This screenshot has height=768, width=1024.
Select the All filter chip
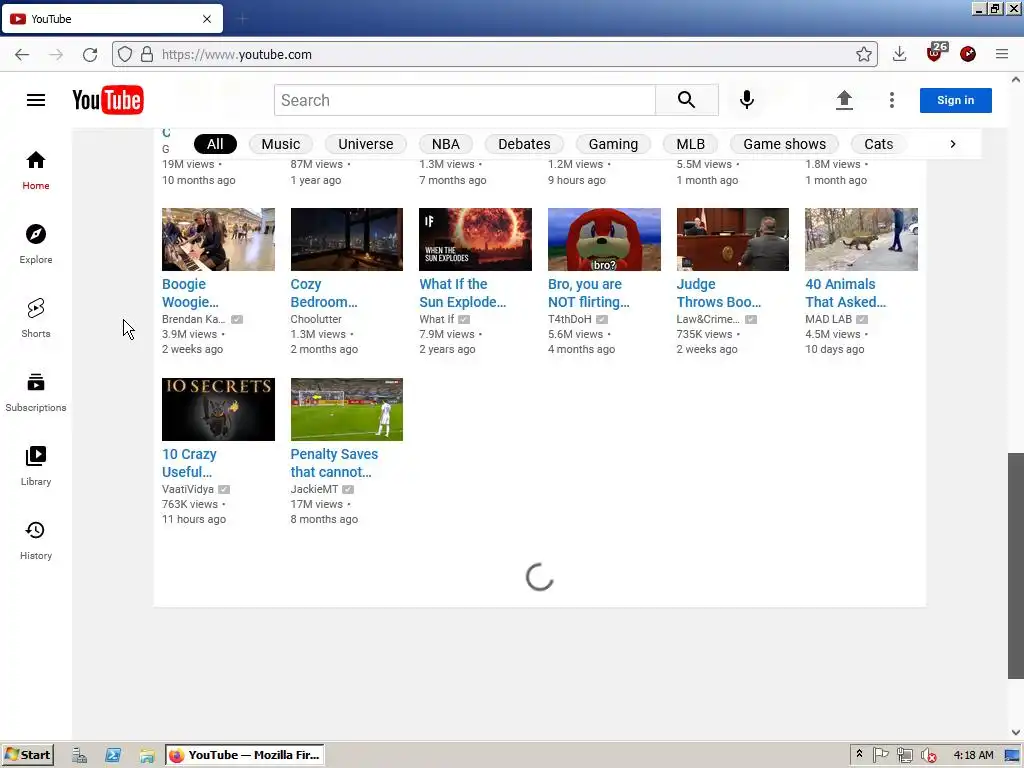pyautogui.click(x=216, y=144)
